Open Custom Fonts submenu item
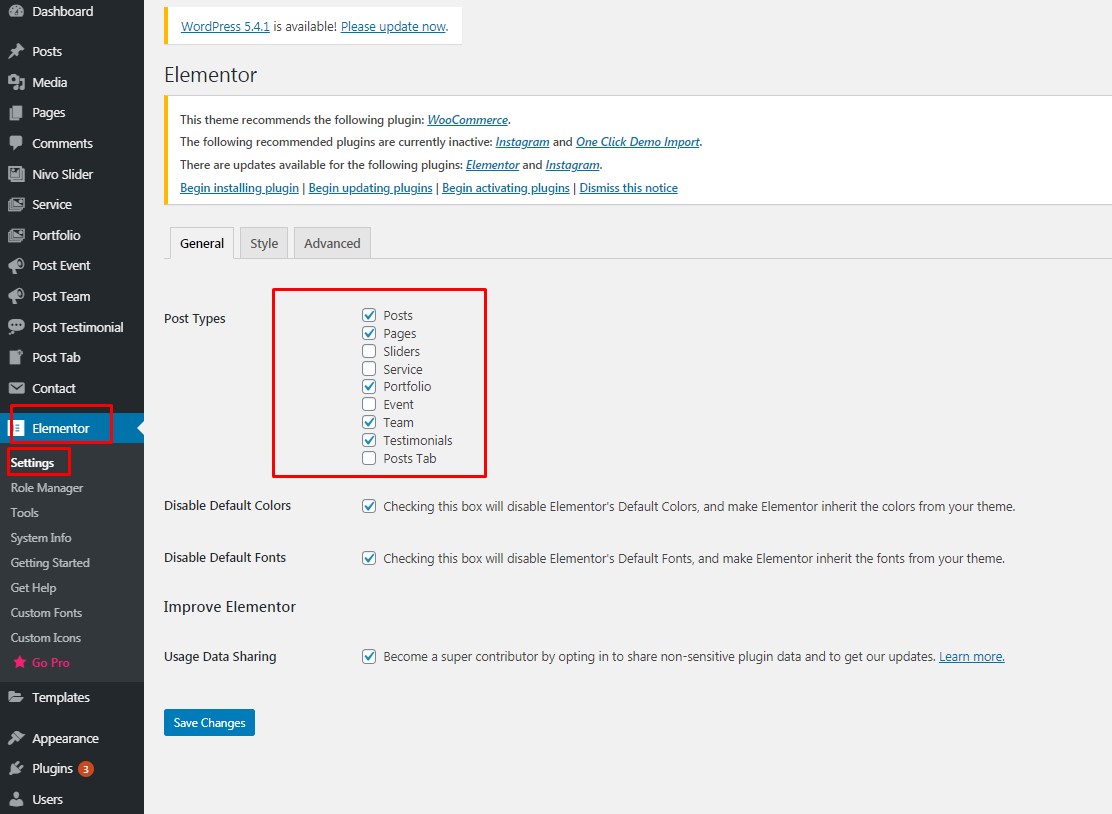Viewport: 1112px width, 814px height. (x=46, y=613)
